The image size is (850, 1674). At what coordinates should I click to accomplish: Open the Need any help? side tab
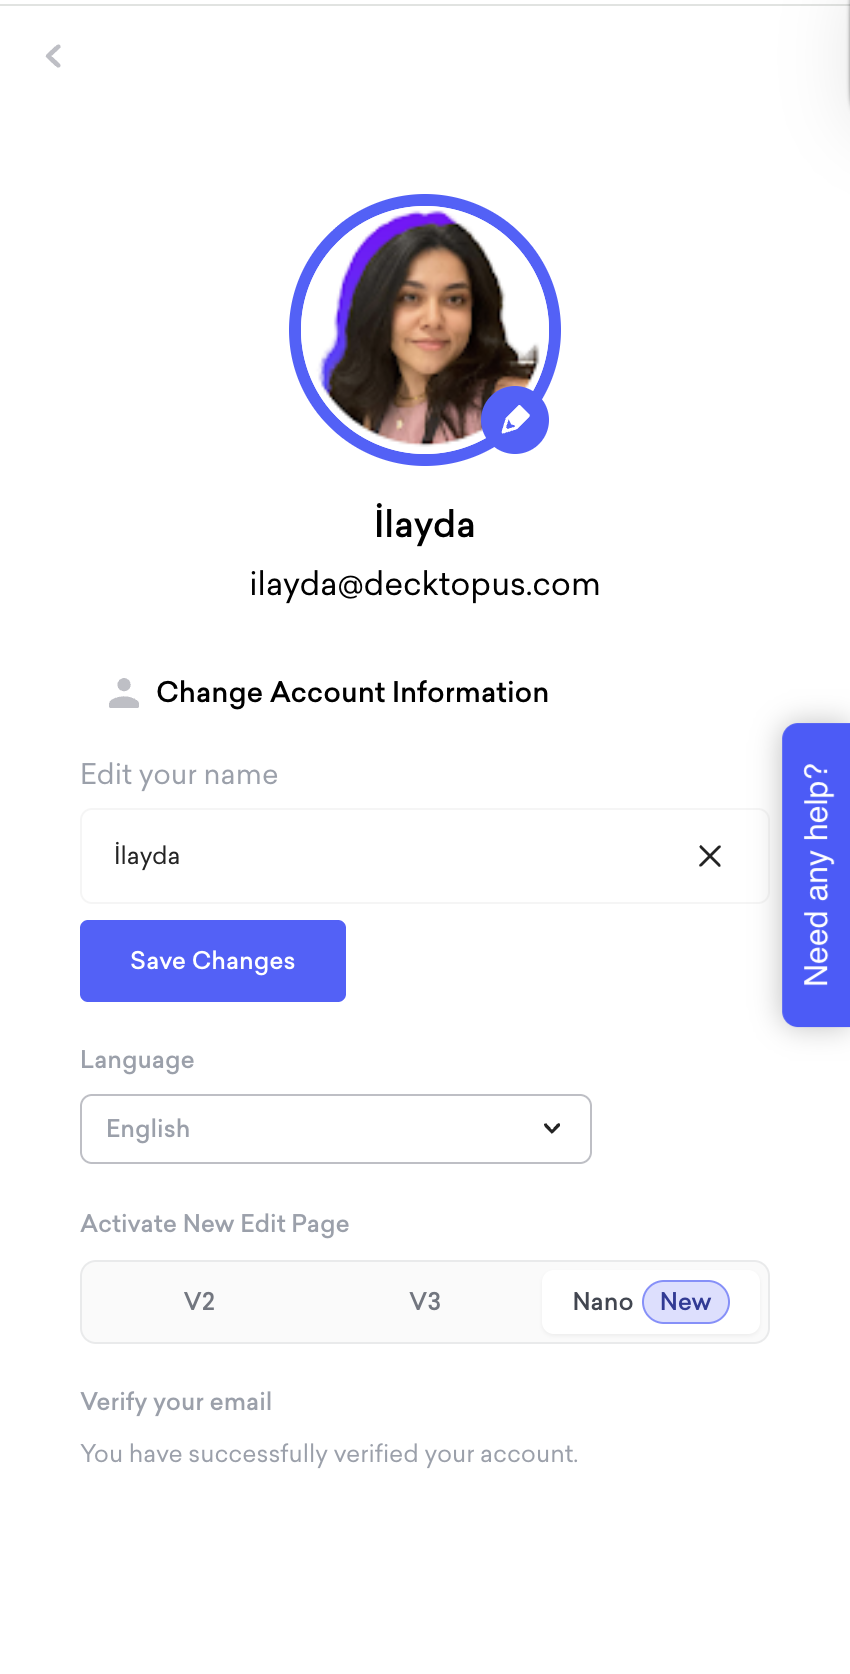click(816, 875)
